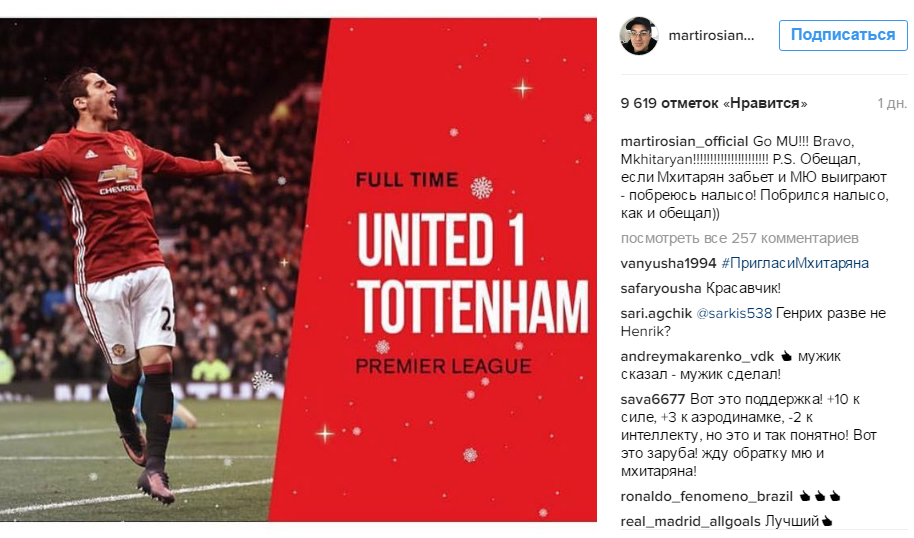
Task: Click the thumbs-up emoji after Лучший
Action: [x=827, y=522]
